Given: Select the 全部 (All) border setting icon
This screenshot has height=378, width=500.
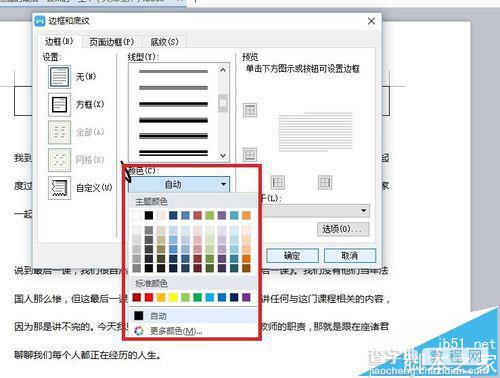Looking at the screenshot, I should (59, 132).
